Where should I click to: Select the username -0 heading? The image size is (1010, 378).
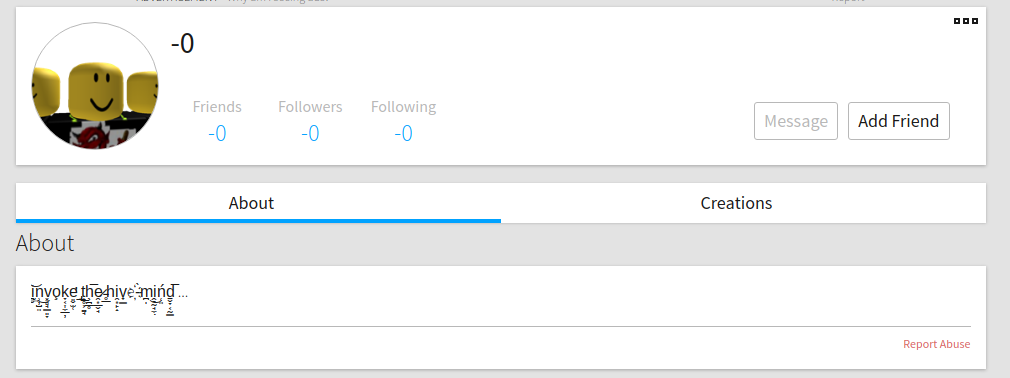(x=182, y=44)
